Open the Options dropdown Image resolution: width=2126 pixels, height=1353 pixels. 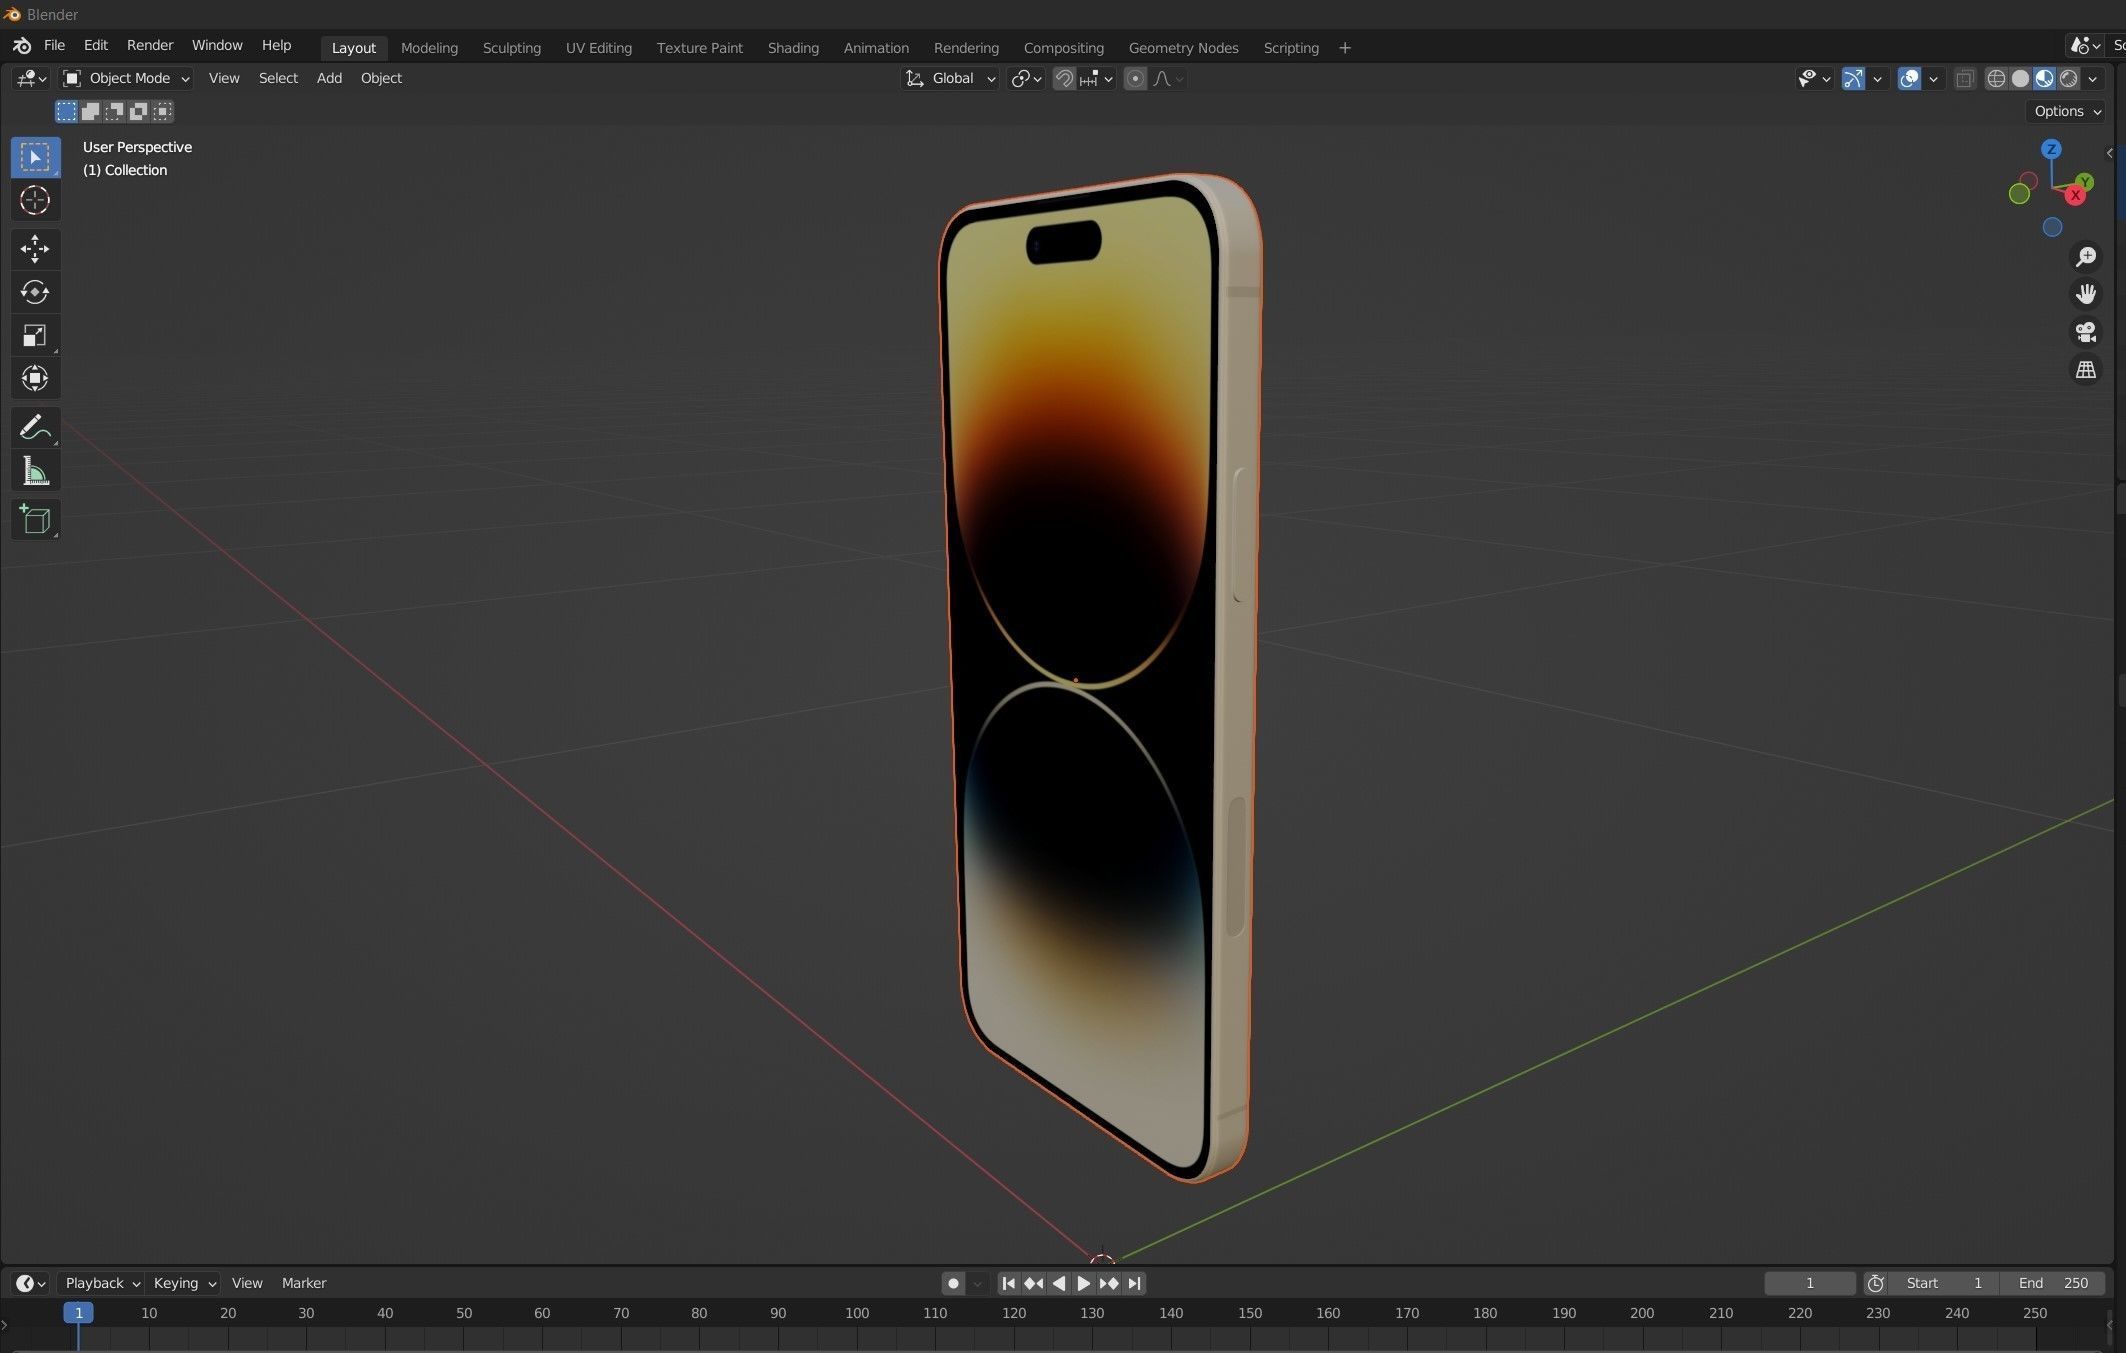2067,111
